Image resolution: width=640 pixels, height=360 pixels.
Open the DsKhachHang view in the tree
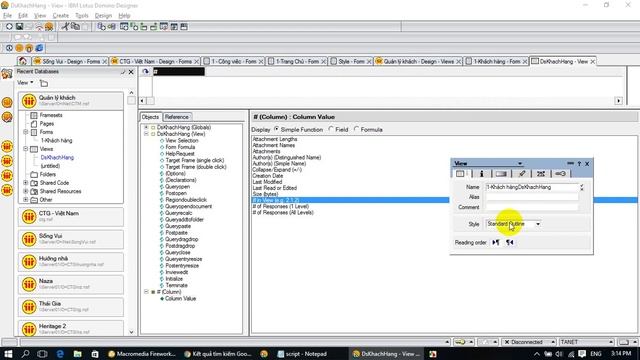(57, 158)
